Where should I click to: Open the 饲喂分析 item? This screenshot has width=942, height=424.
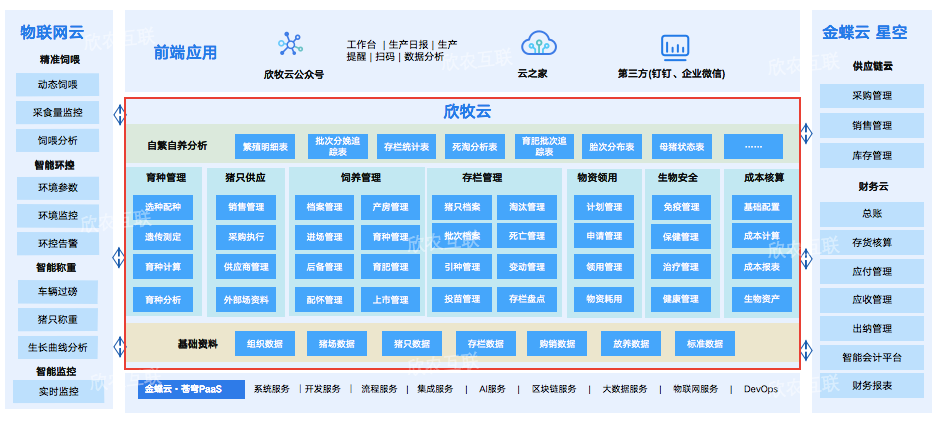58,141
